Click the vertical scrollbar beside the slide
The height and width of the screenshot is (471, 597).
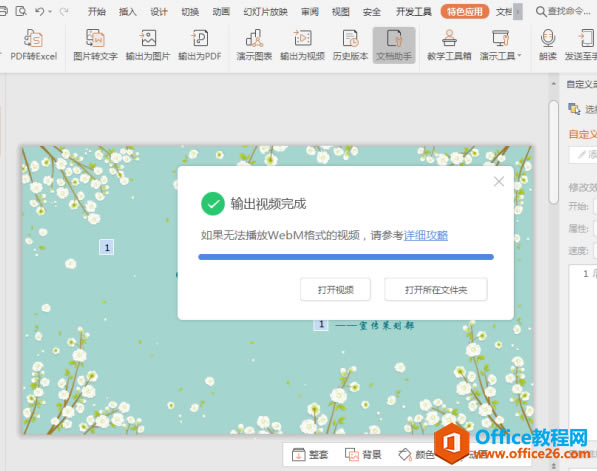[x=554, y=152]
